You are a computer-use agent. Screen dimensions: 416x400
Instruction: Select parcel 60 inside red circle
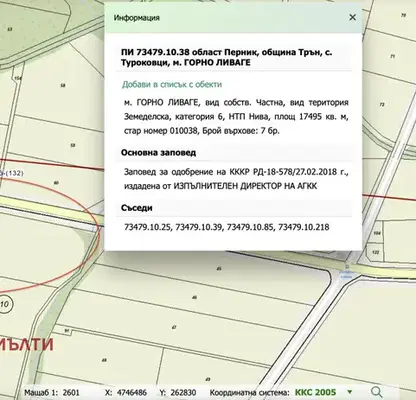pos(56,183)
